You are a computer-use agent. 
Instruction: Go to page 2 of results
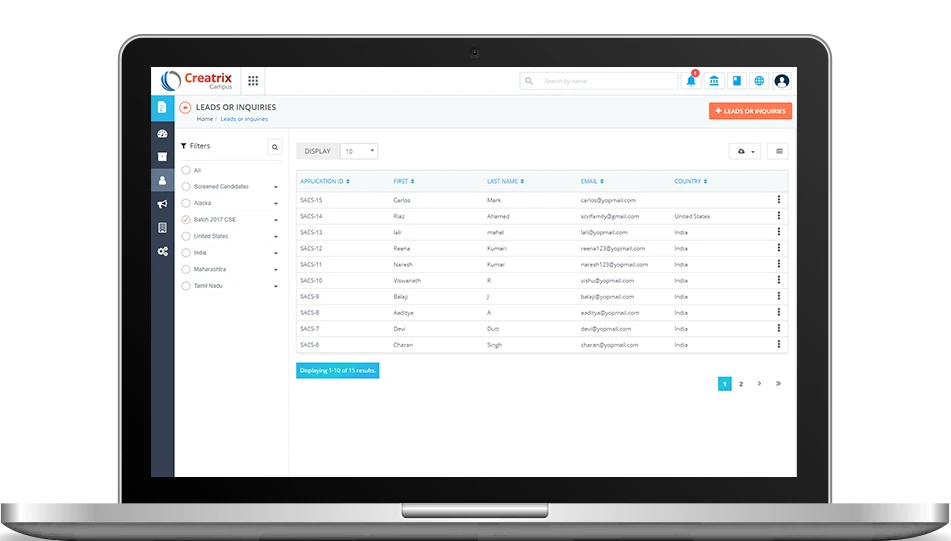[741, 384]
